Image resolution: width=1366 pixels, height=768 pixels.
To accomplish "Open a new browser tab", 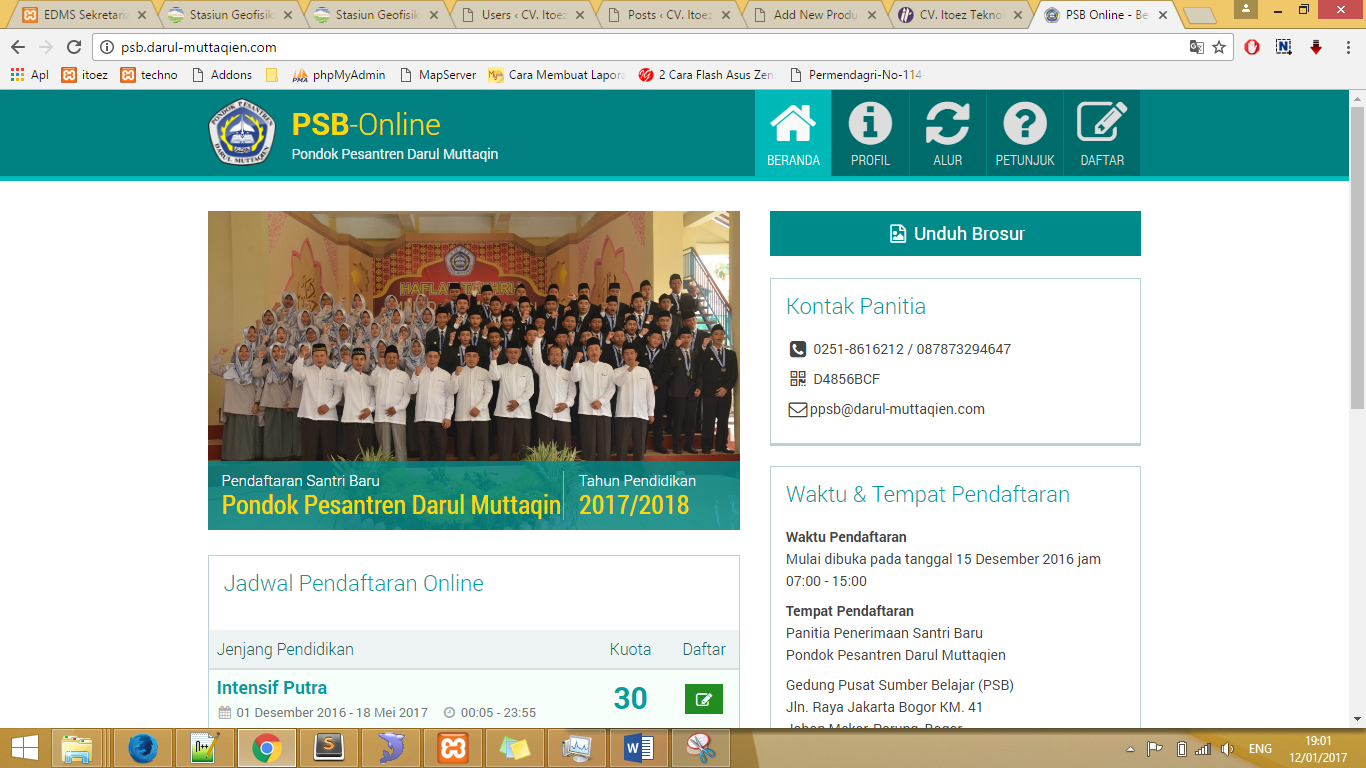I will pyautogui.click(x=1199, y=16).
